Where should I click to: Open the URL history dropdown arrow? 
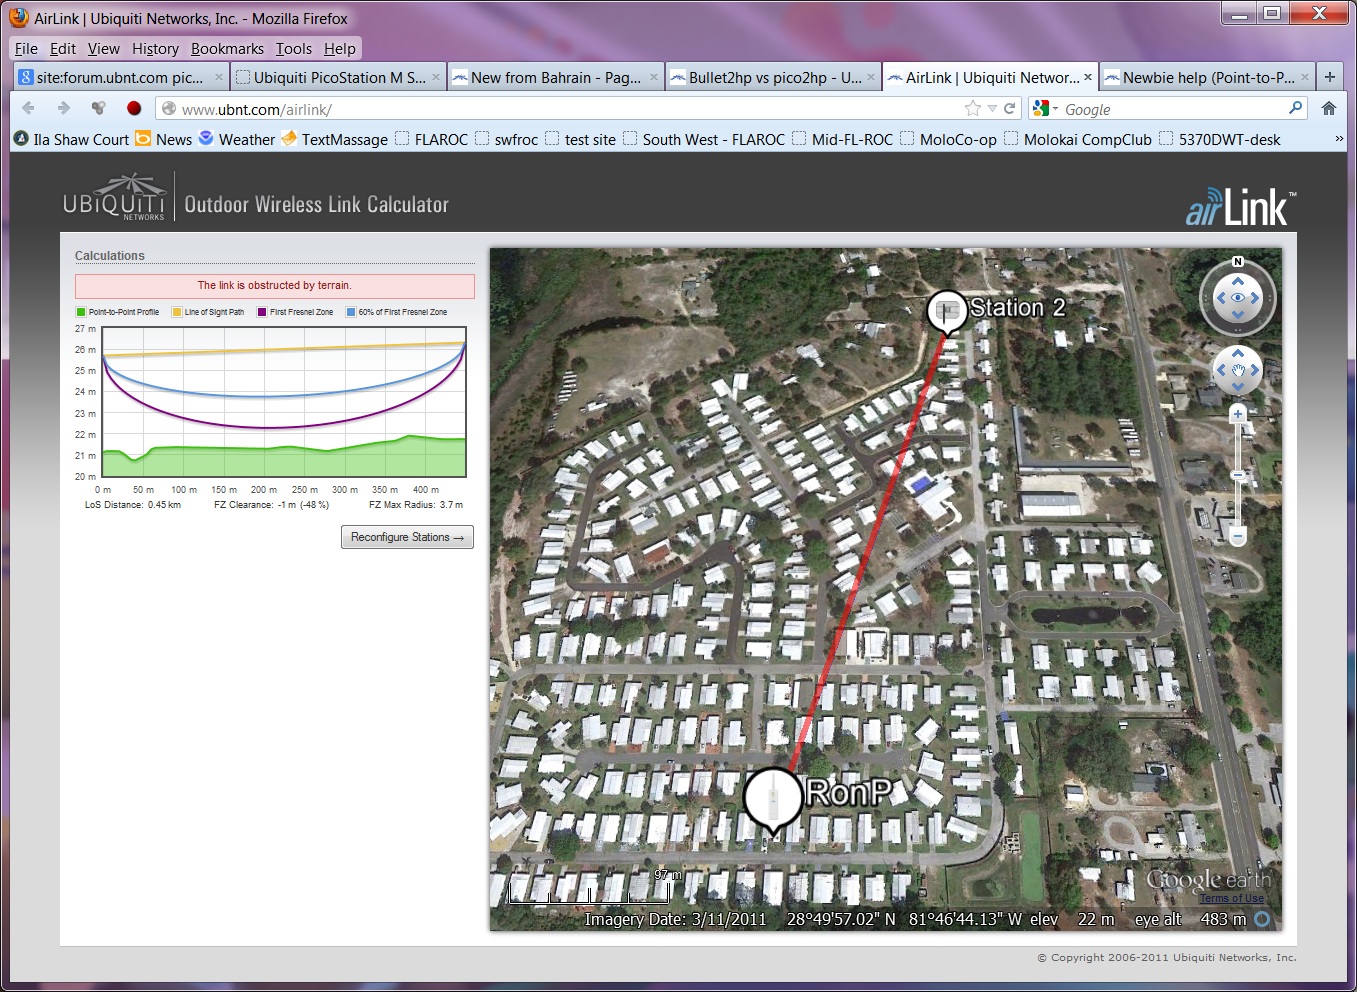[992, 109]
